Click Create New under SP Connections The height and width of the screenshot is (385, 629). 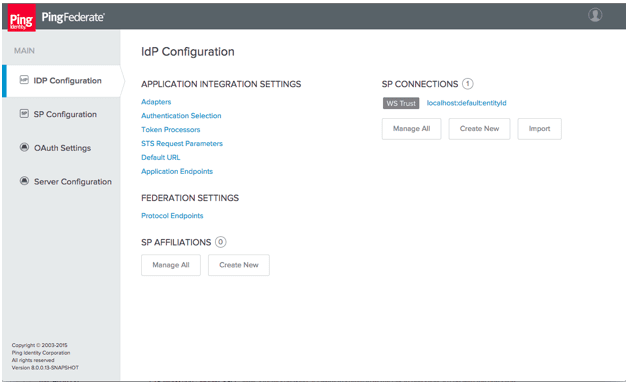[479, 129]
